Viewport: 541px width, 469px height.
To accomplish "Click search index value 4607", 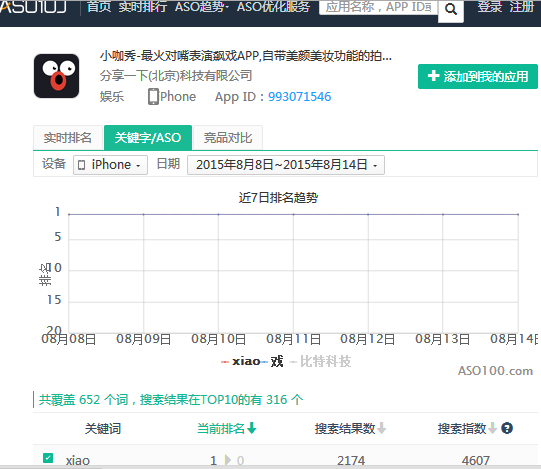I will pos(476,460).
